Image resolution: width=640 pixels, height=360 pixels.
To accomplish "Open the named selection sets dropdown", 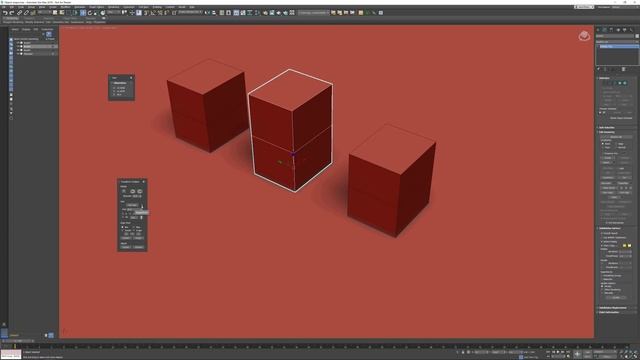I will click(190, 13).
